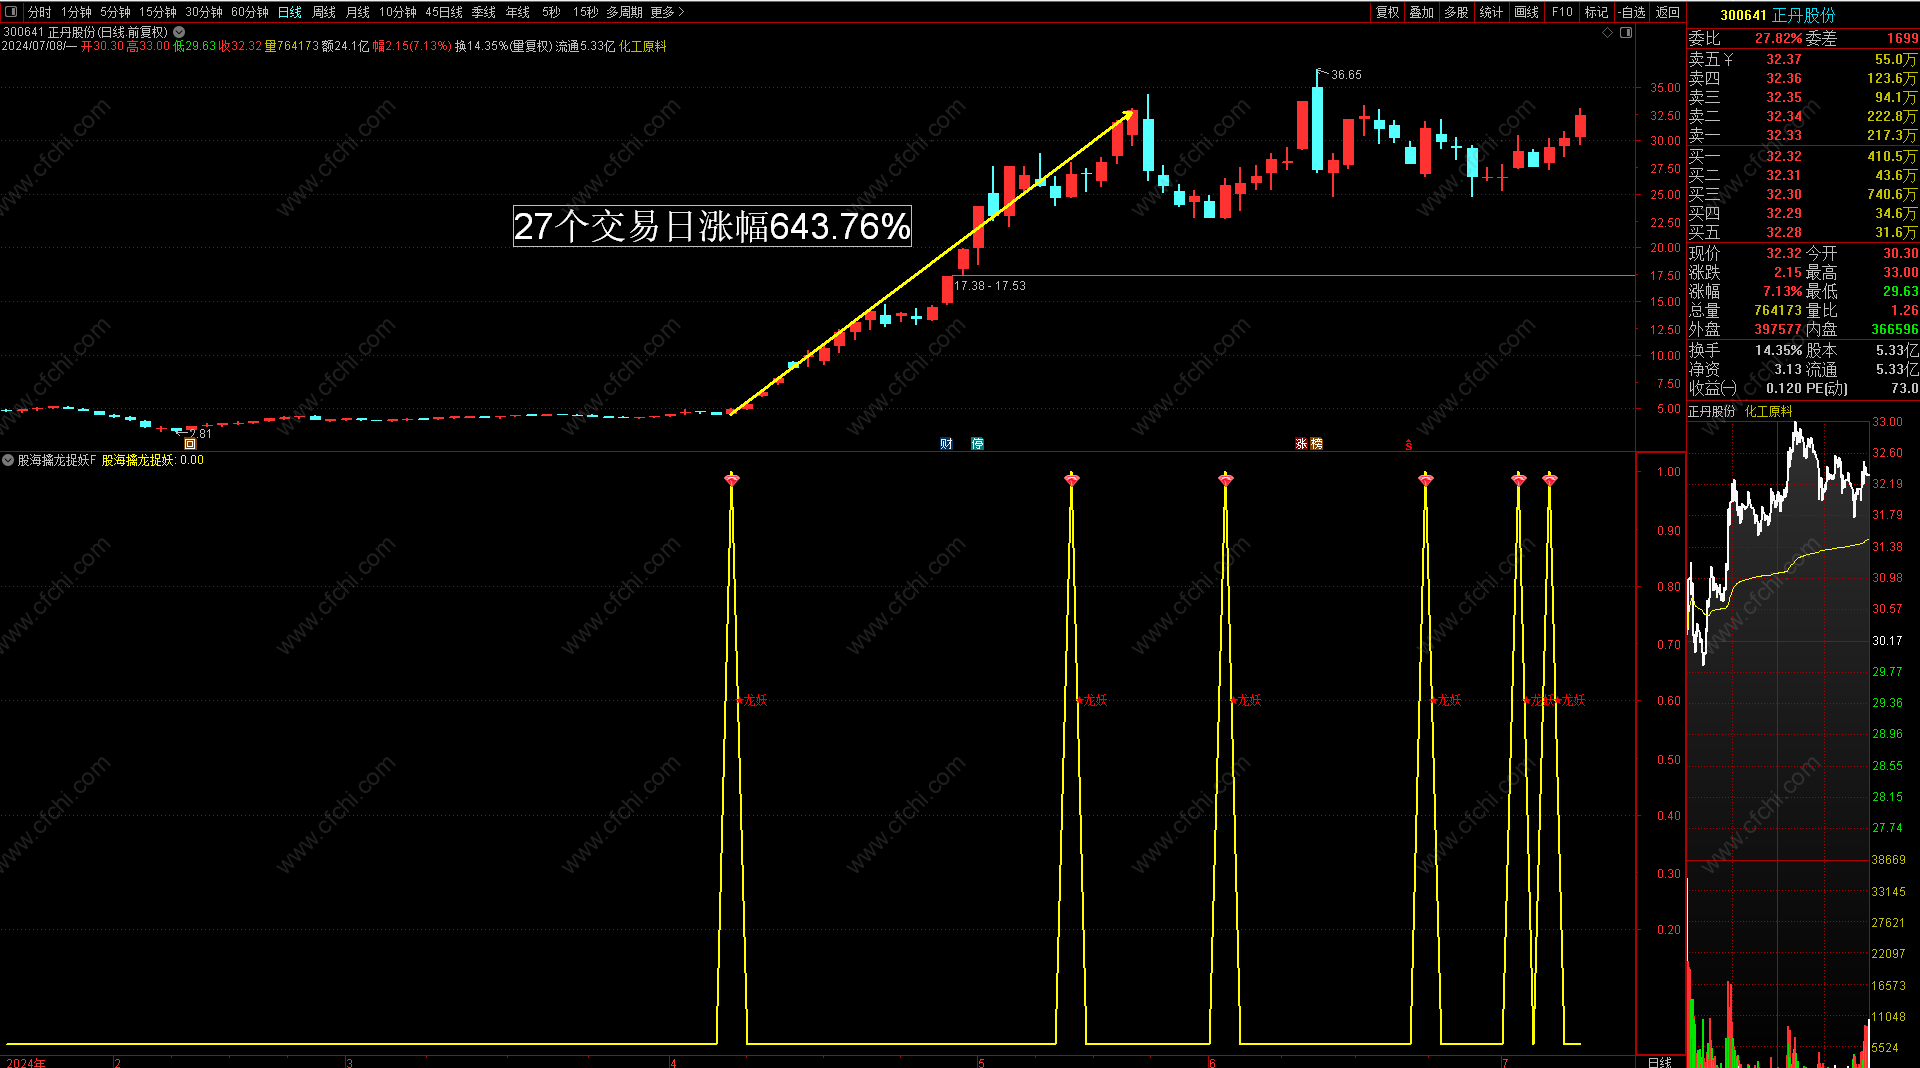Click the 涨 event marker icon
The image size is (1920, 1068).
click(1302, 444)
